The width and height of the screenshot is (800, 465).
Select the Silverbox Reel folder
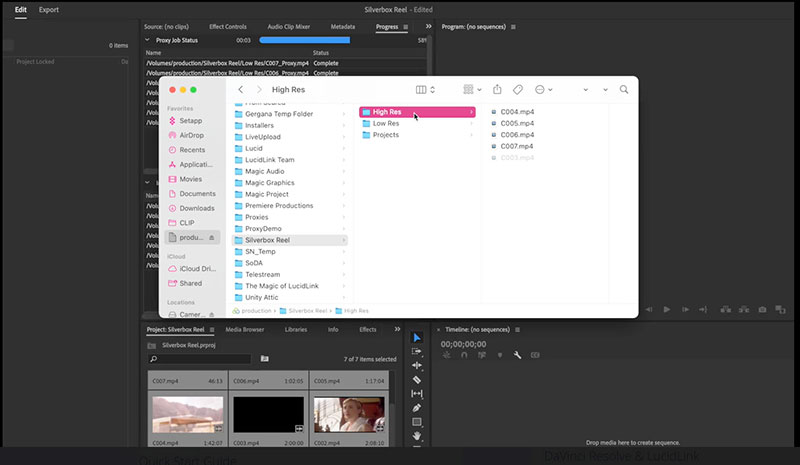point(290,240)
